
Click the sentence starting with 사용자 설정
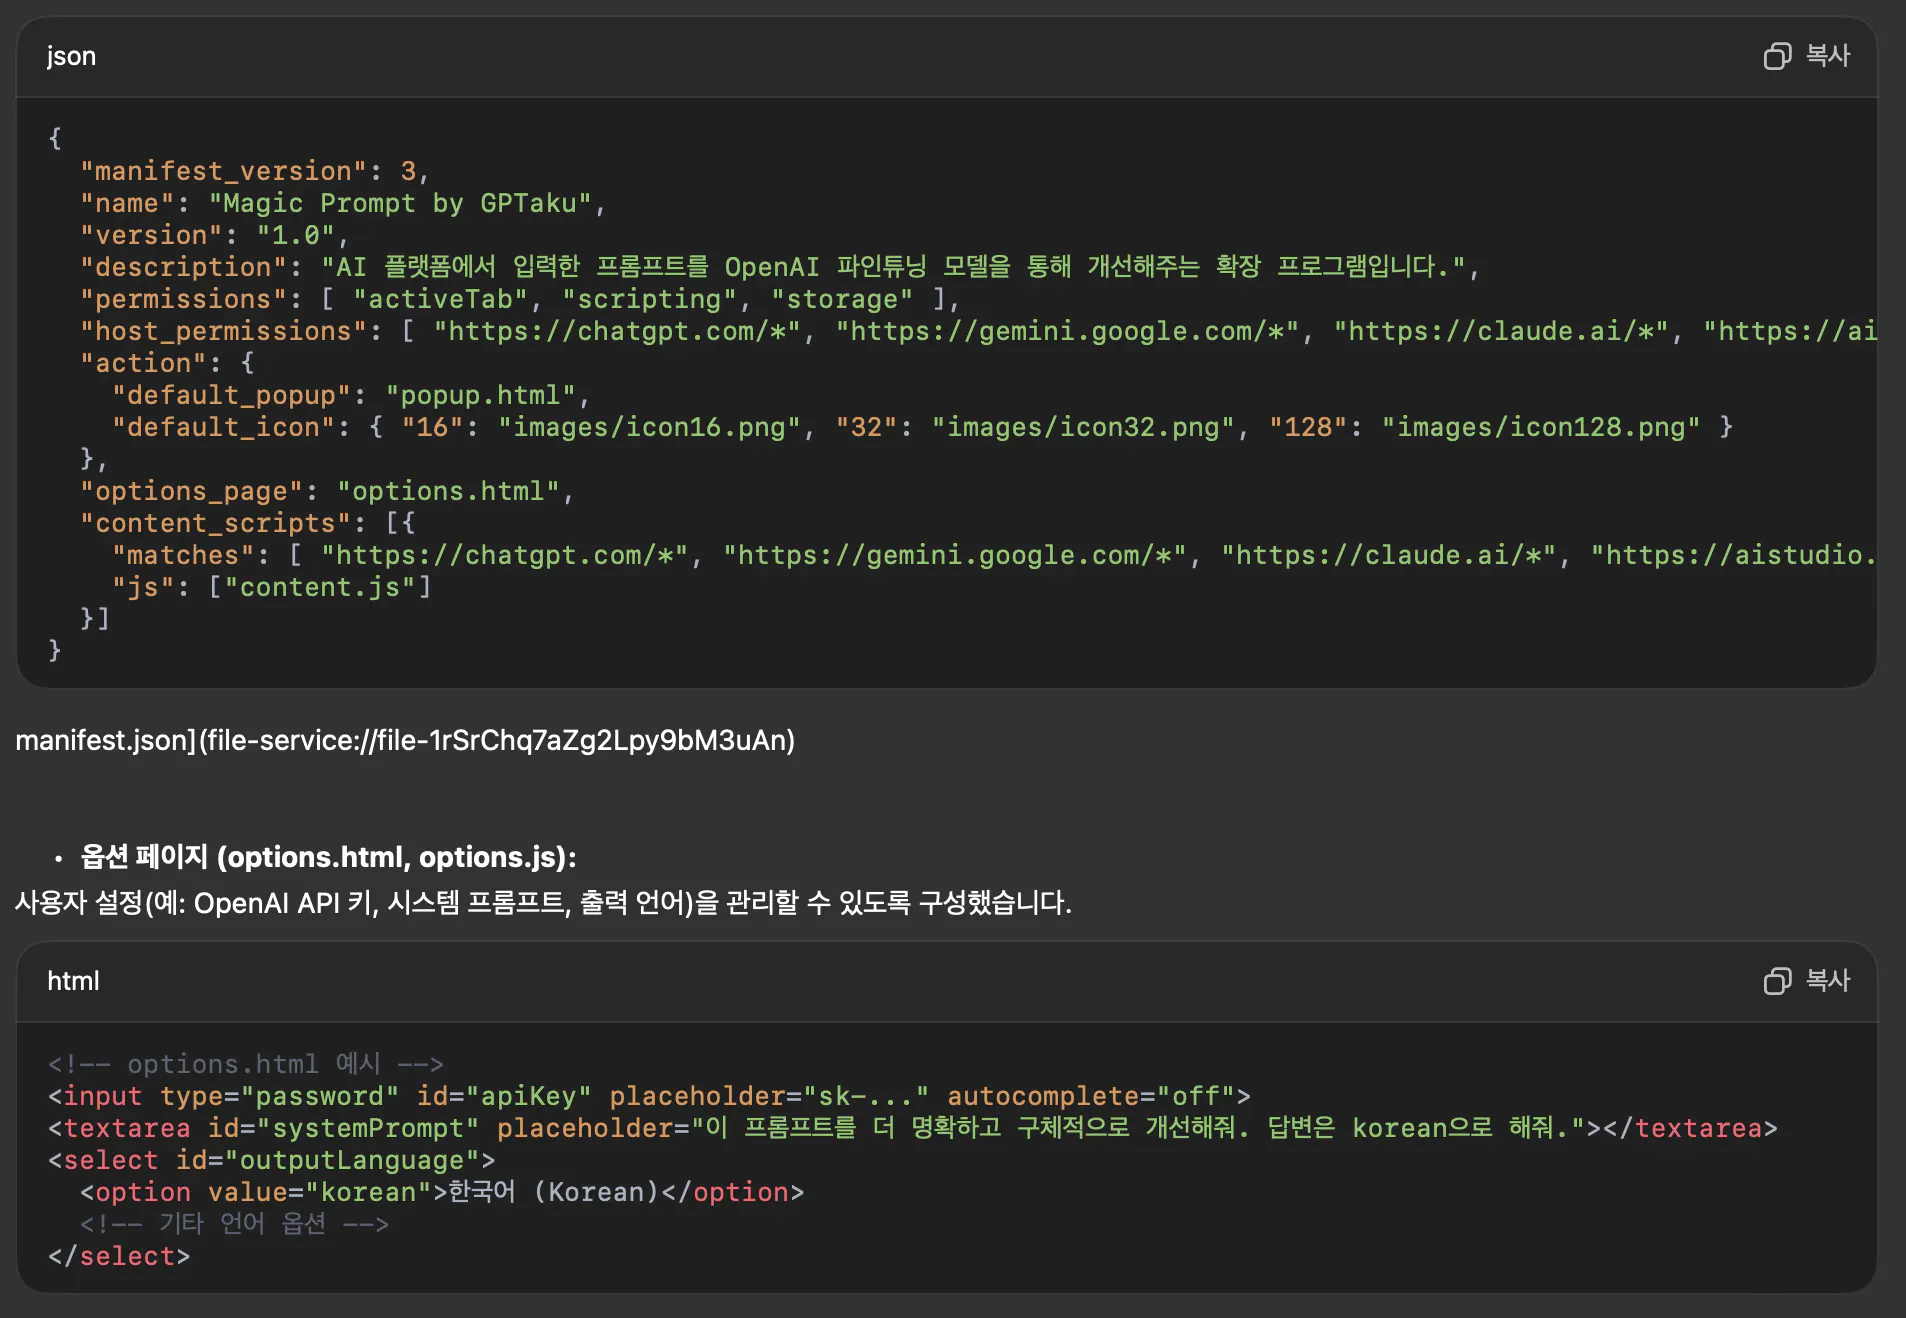pos(543,903)
